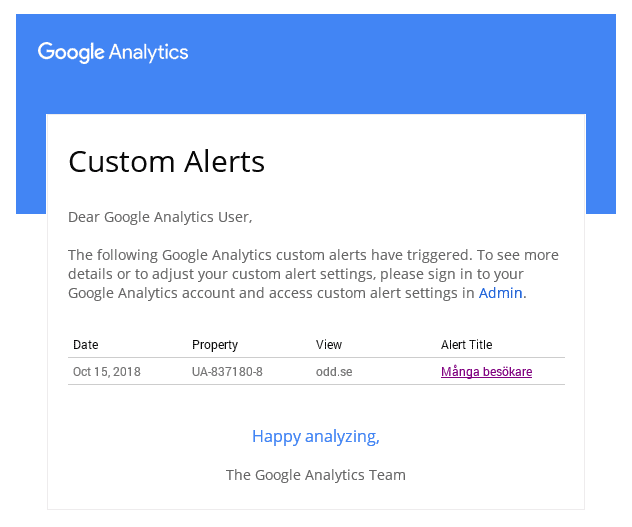
Task: Click the custom alerts triggered paragraph
Action: click(314, 274)
